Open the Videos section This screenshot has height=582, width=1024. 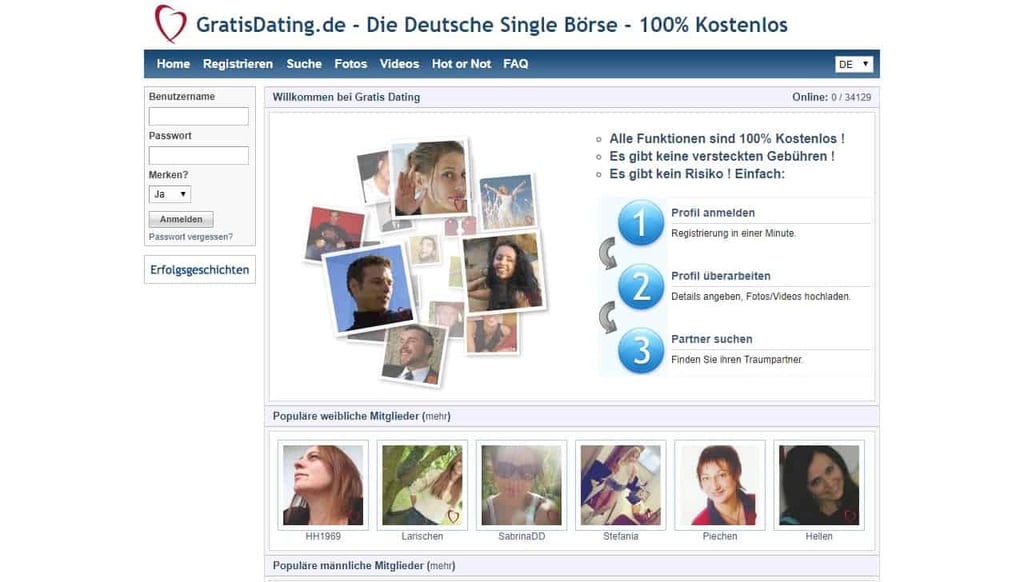pyautogui.click(x=399, y=64)
